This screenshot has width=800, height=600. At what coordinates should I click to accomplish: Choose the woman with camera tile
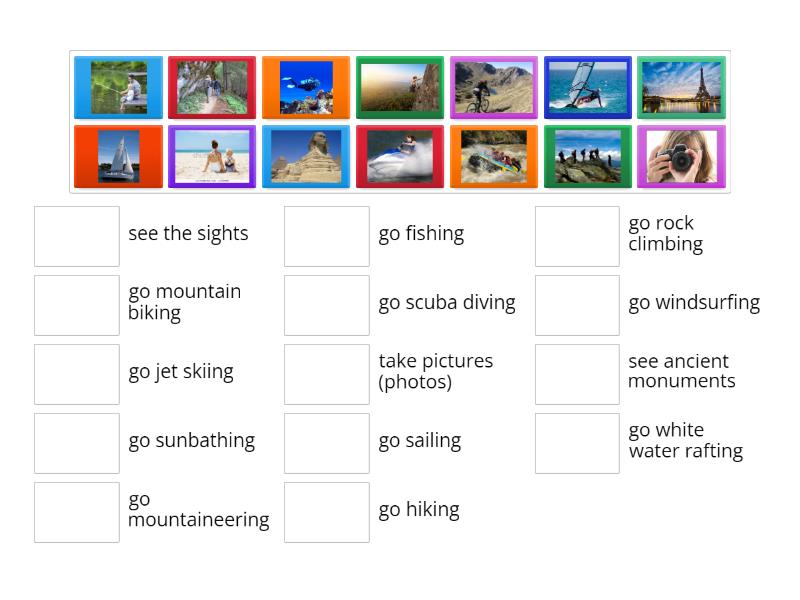point(681,157)
